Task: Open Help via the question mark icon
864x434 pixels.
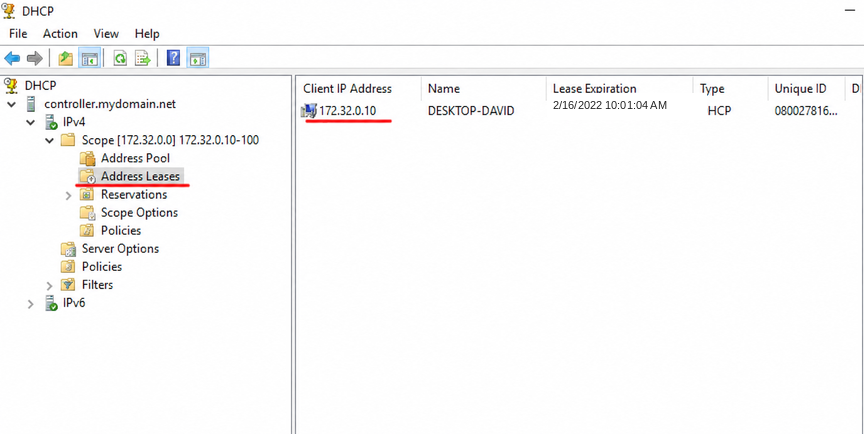Action: click(x=174, y=58)
